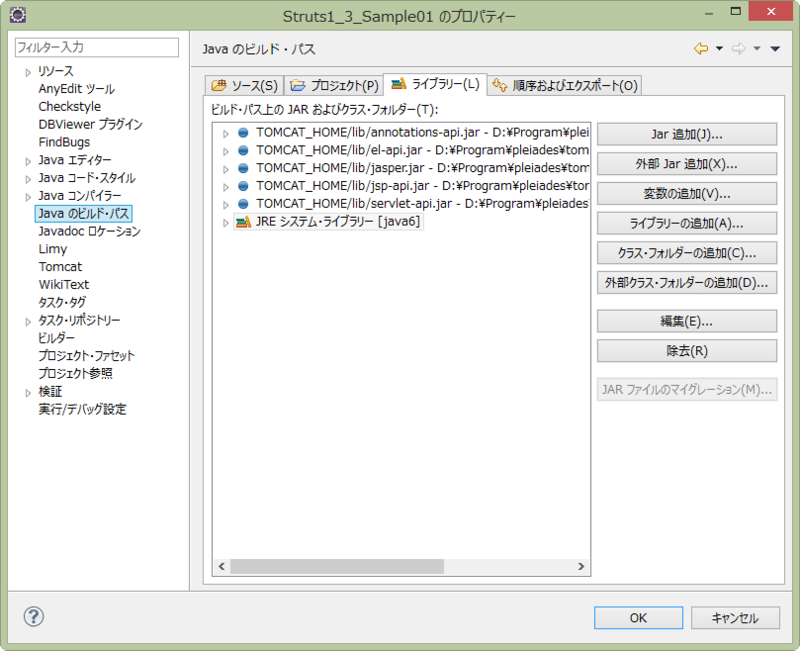
Task: Open the forward history dropdown arrow
Action: (x=757, y=48)
